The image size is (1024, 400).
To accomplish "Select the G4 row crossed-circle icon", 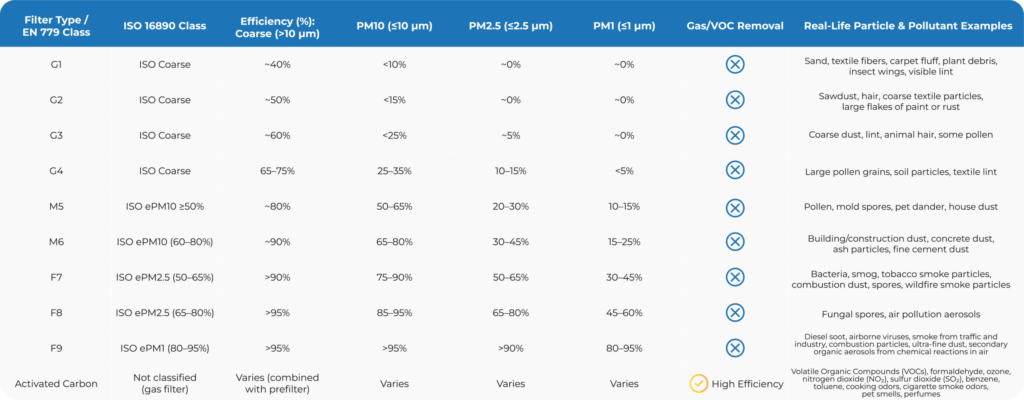I will (x=734, y=171).
